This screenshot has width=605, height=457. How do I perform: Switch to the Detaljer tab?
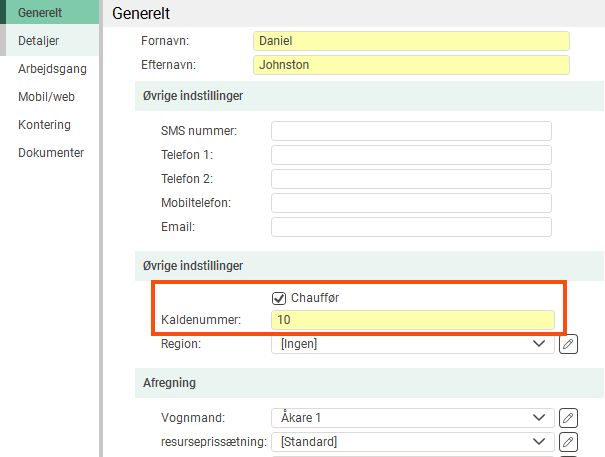(39, 41)
